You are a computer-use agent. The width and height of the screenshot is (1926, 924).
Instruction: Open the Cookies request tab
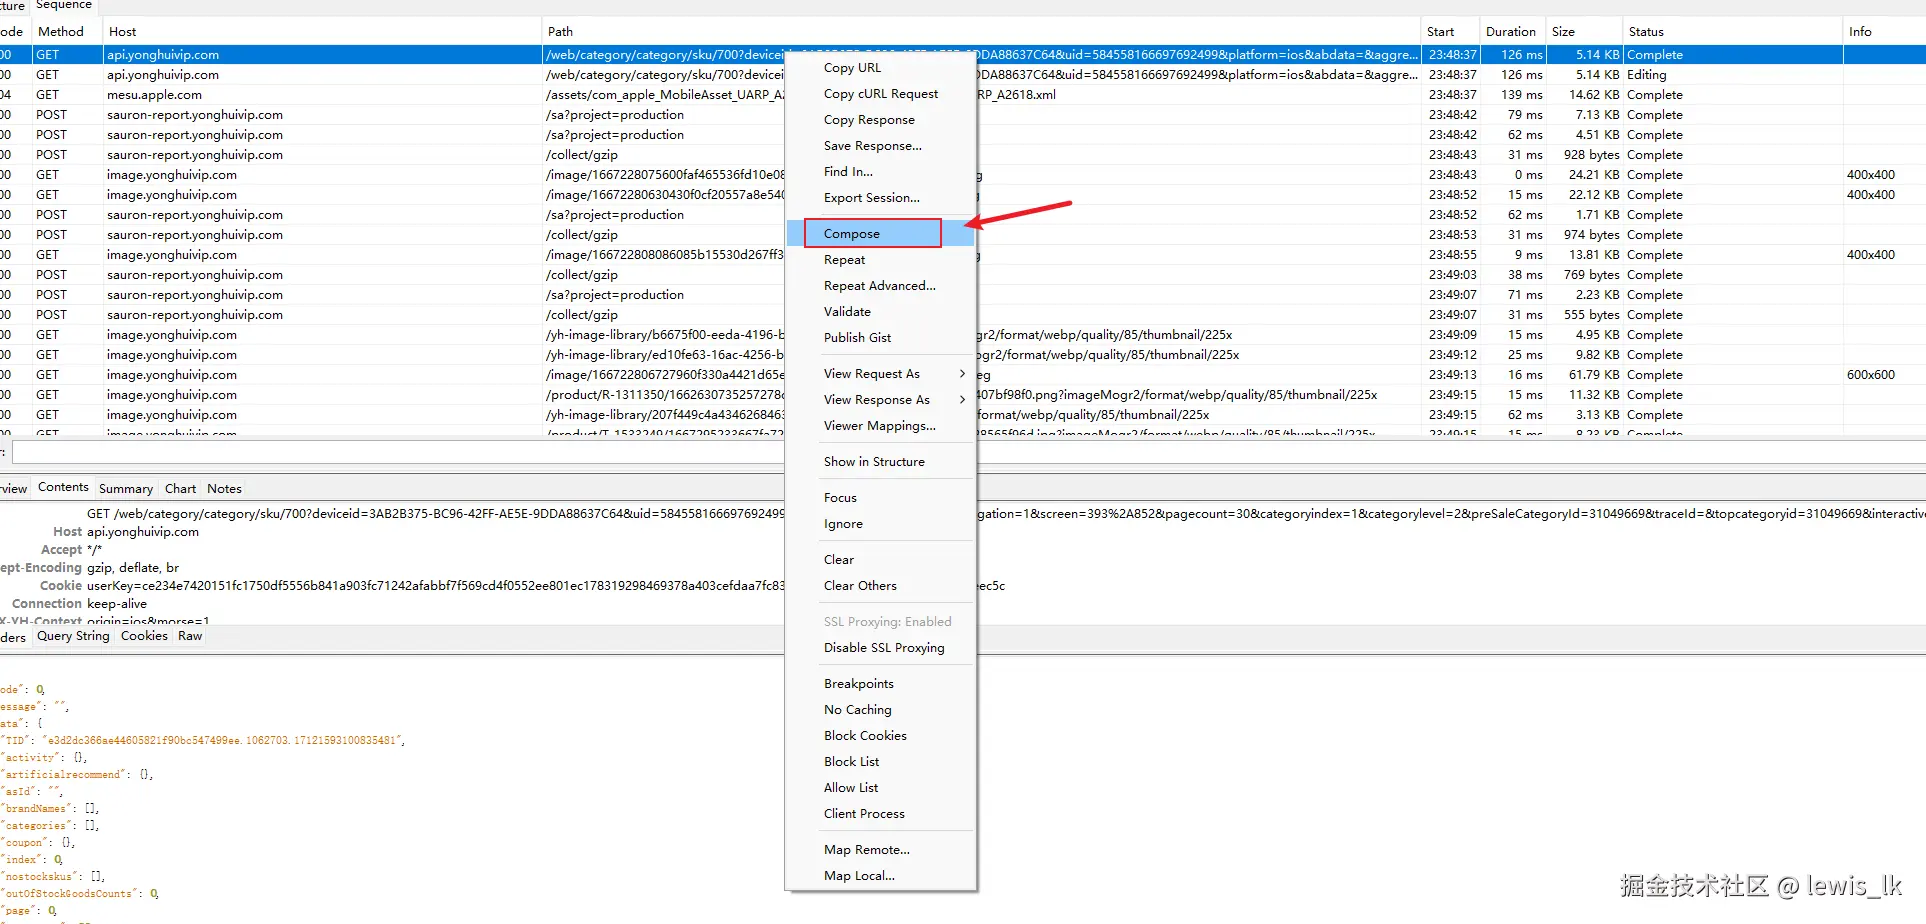144,636
